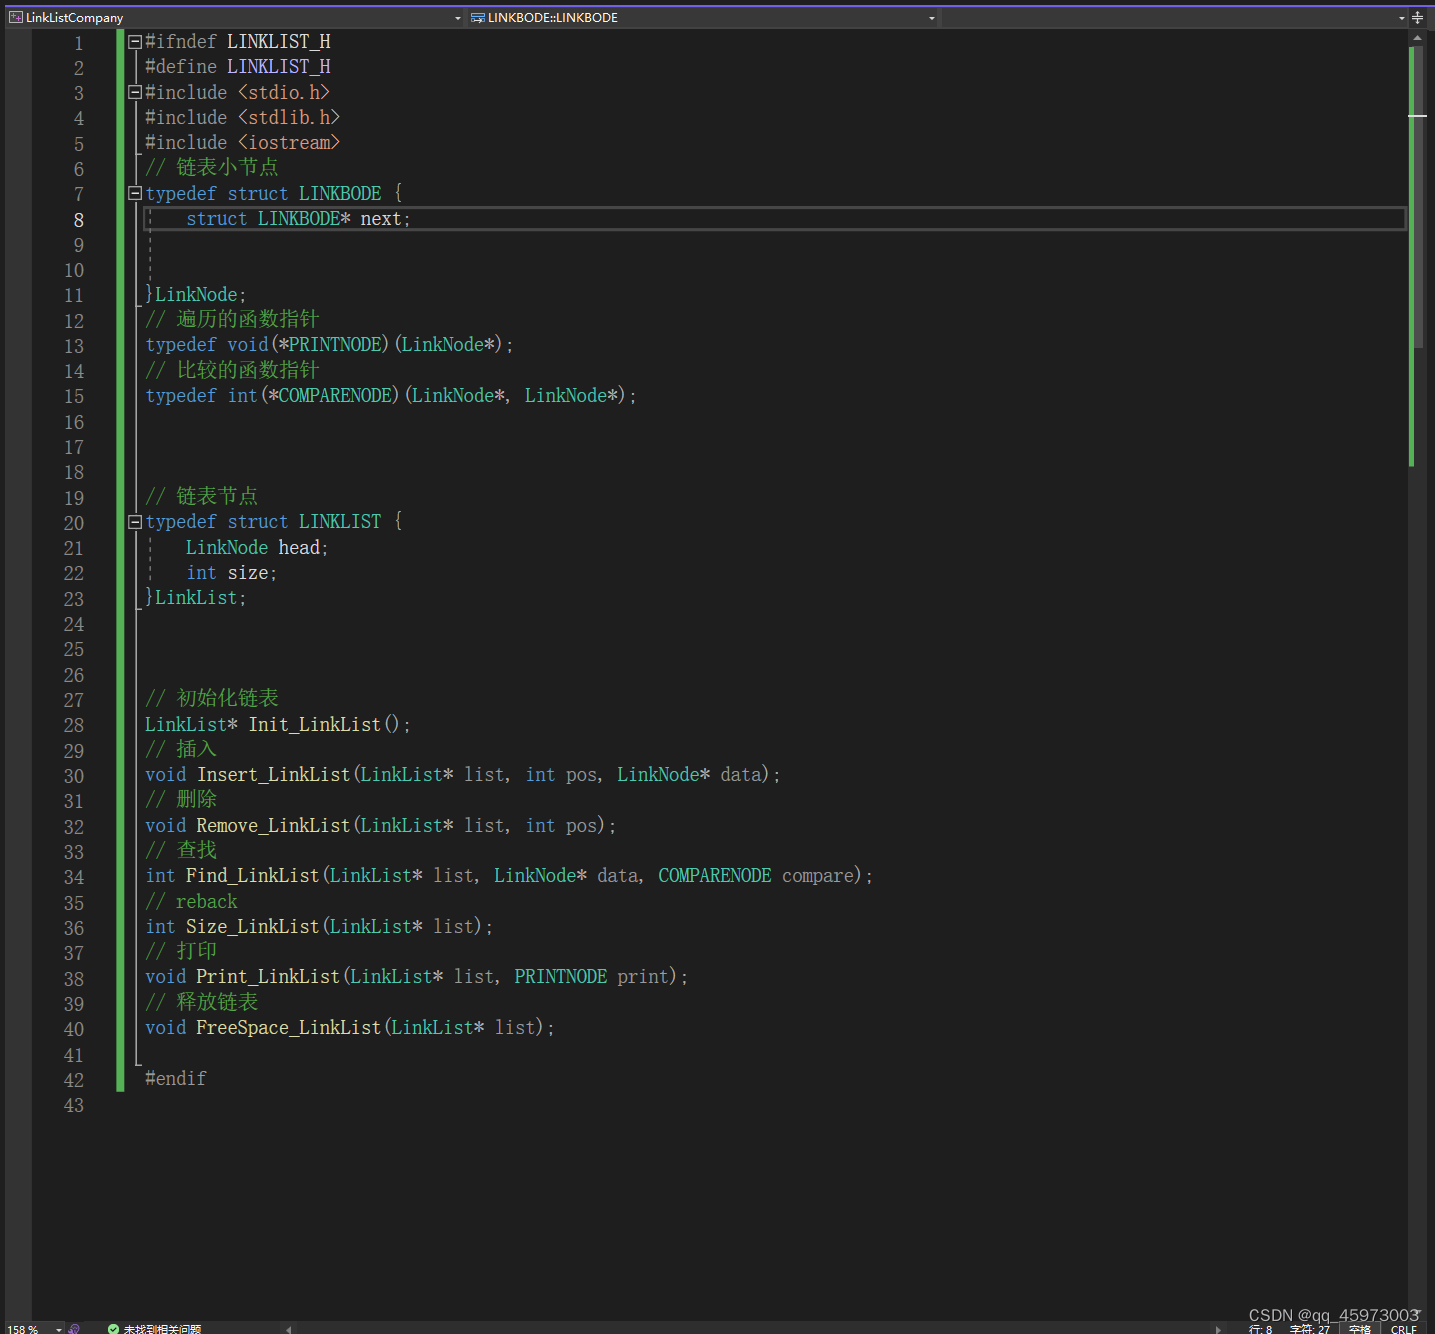Click 'head' member on line 21
Screen dimensions: 1435x1334
click(x=299, y=547)
